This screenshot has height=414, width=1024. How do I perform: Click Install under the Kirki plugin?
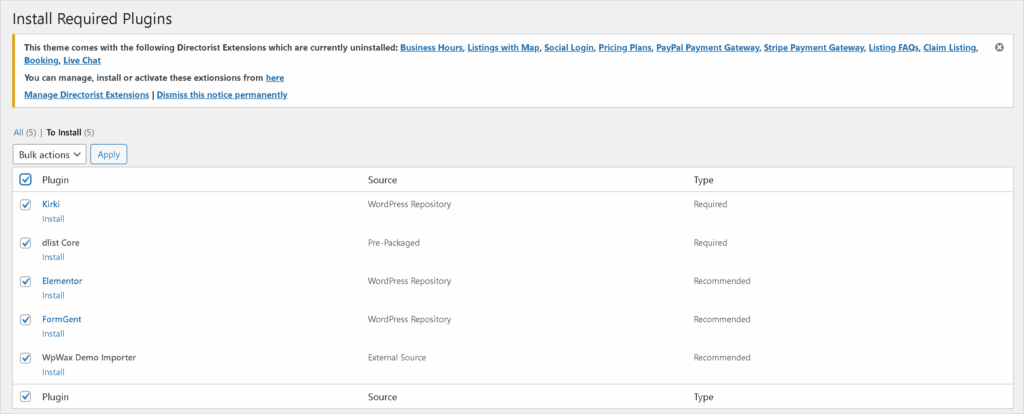53,218
